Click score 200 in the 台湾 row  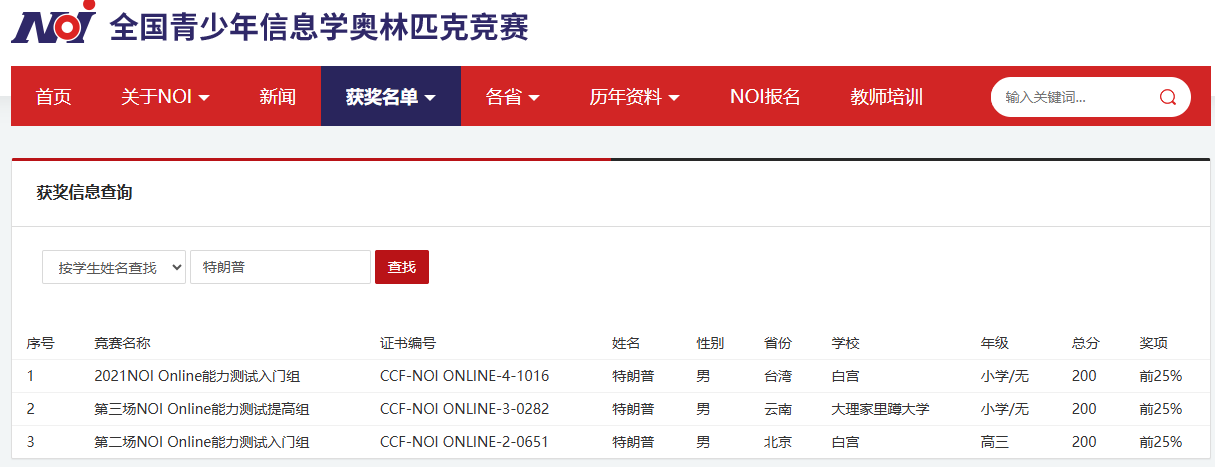[1084, 376]
